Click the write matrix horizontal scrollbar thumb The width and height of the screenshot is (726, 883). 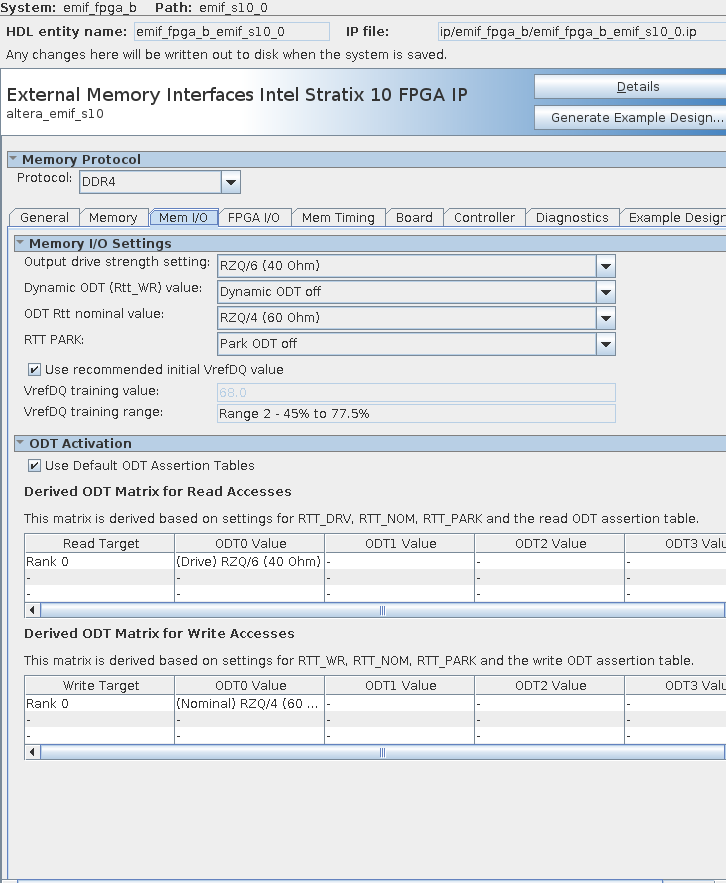pyautogui.click(x=381, y=752)
